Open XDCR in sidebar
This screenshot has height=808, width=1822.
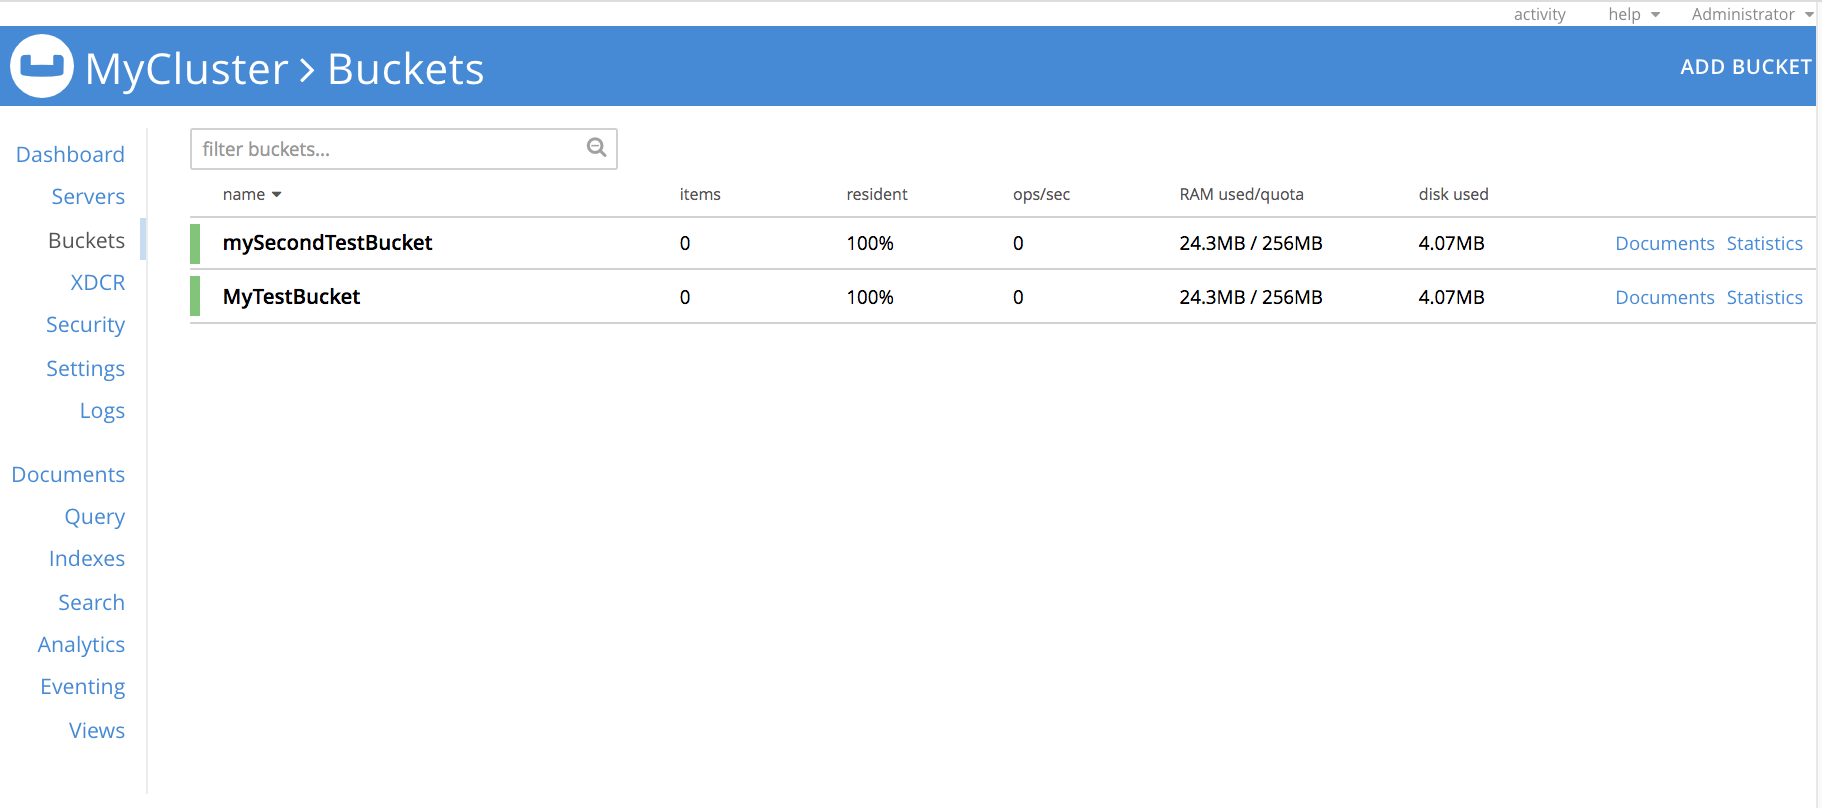click(x=98, y=282)
